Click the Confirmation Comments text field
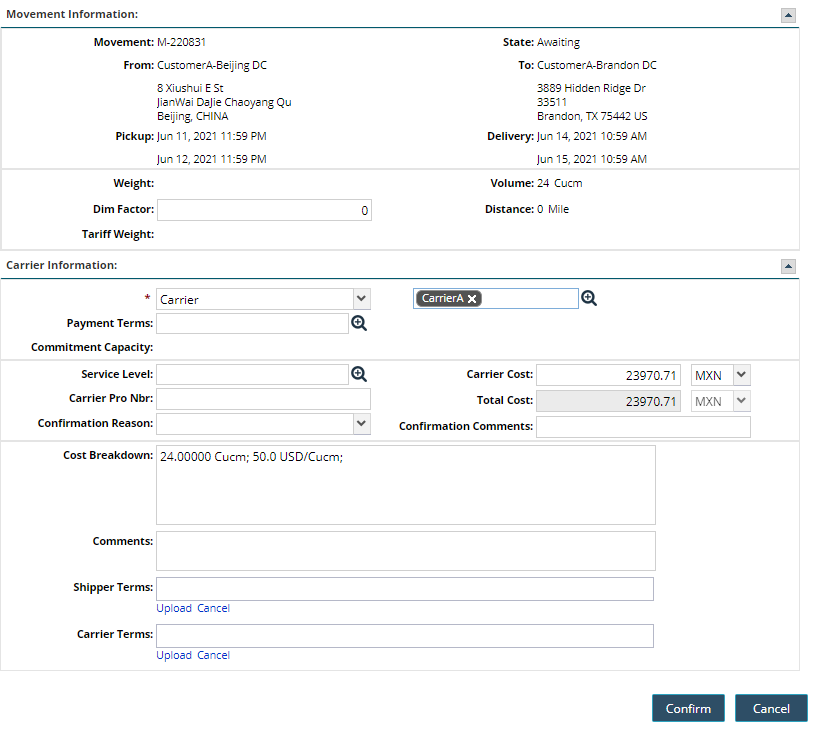The image size is (820, 730). (643, 427)
